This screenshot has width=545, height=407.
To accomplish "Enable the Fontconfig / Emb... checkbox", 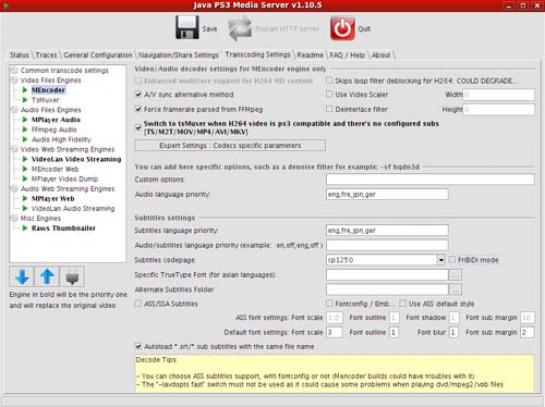I will point(329,304).
